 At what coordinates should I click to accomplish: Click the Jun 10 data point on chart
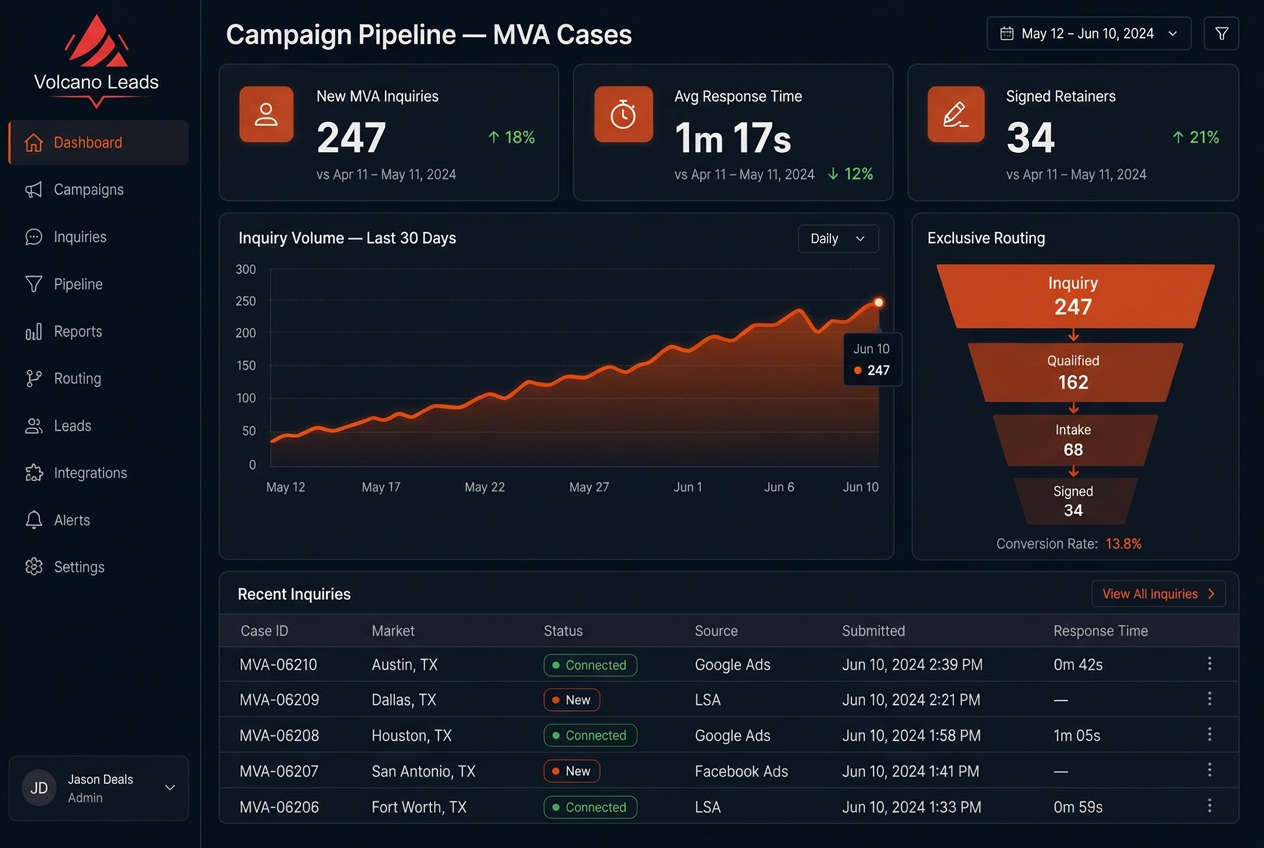879,302
